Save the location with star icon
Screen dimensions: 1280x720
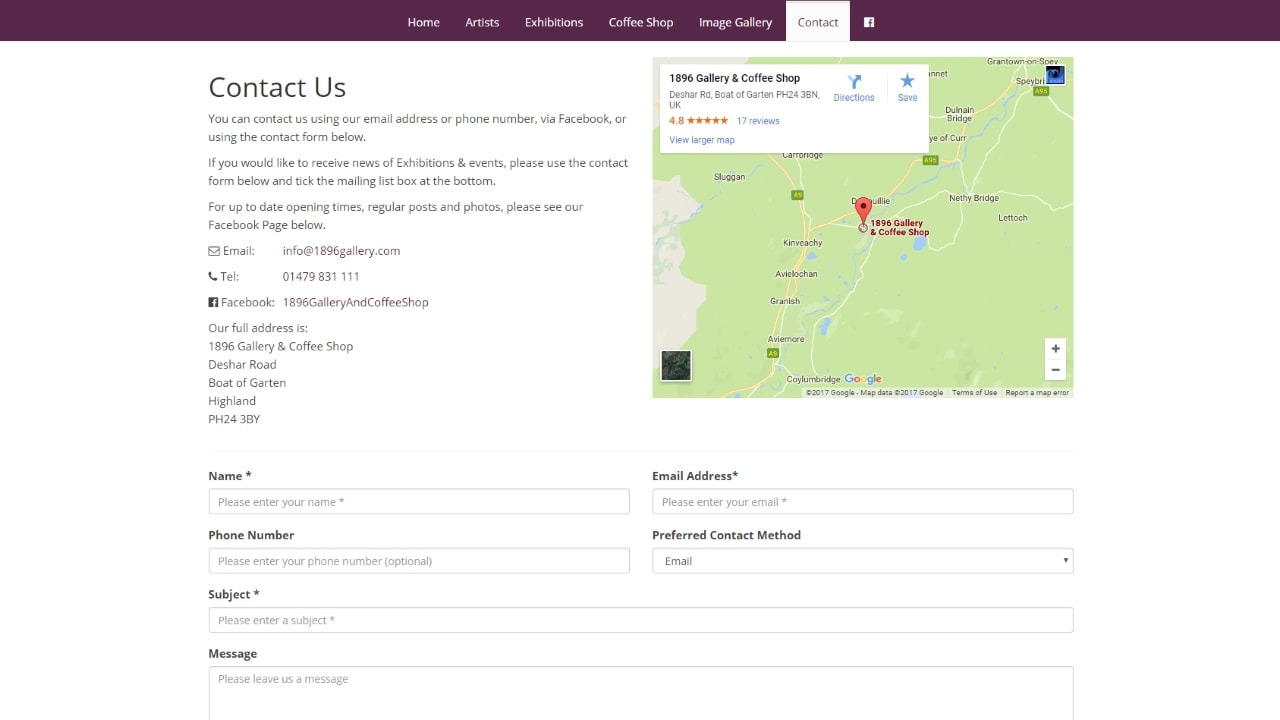click(907, 87)
